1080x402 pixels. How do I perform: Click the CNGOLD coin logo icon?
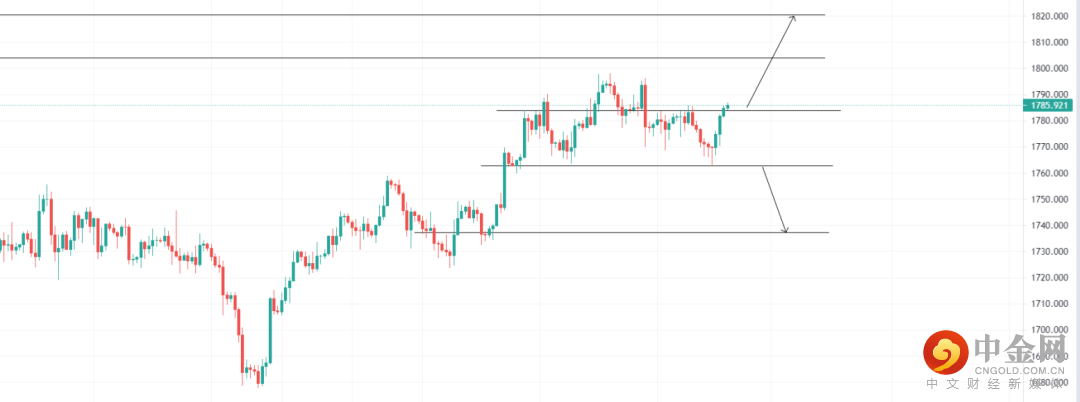click(944, 354)
